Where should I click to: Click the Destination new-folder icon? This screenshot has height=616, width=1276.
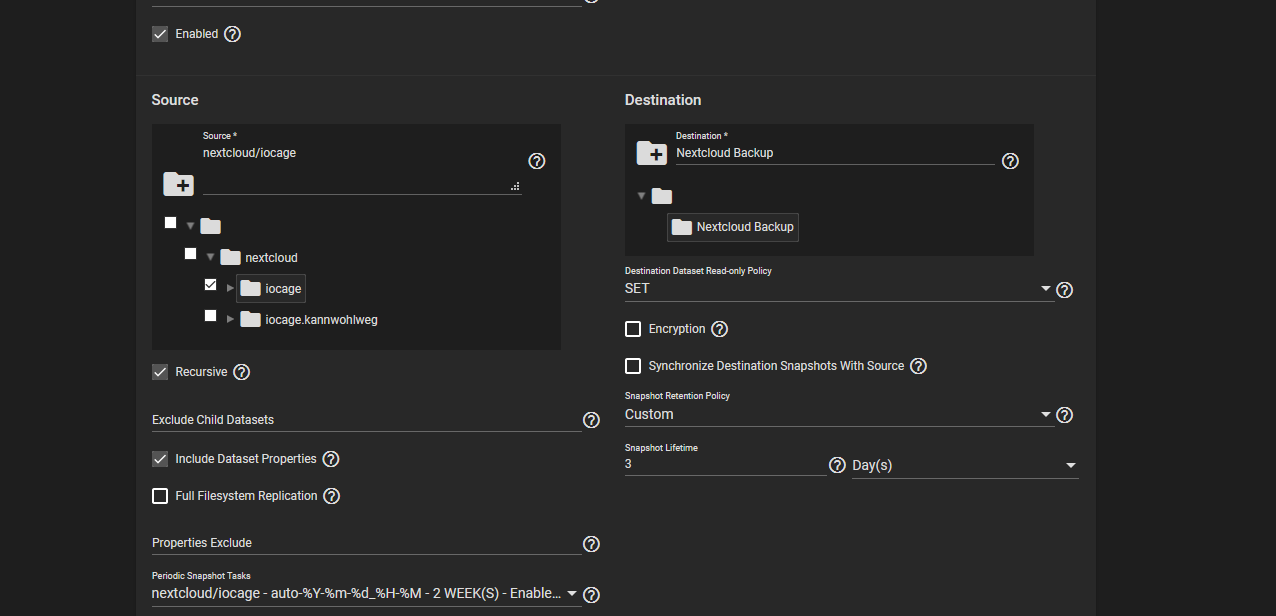[652, 153]
